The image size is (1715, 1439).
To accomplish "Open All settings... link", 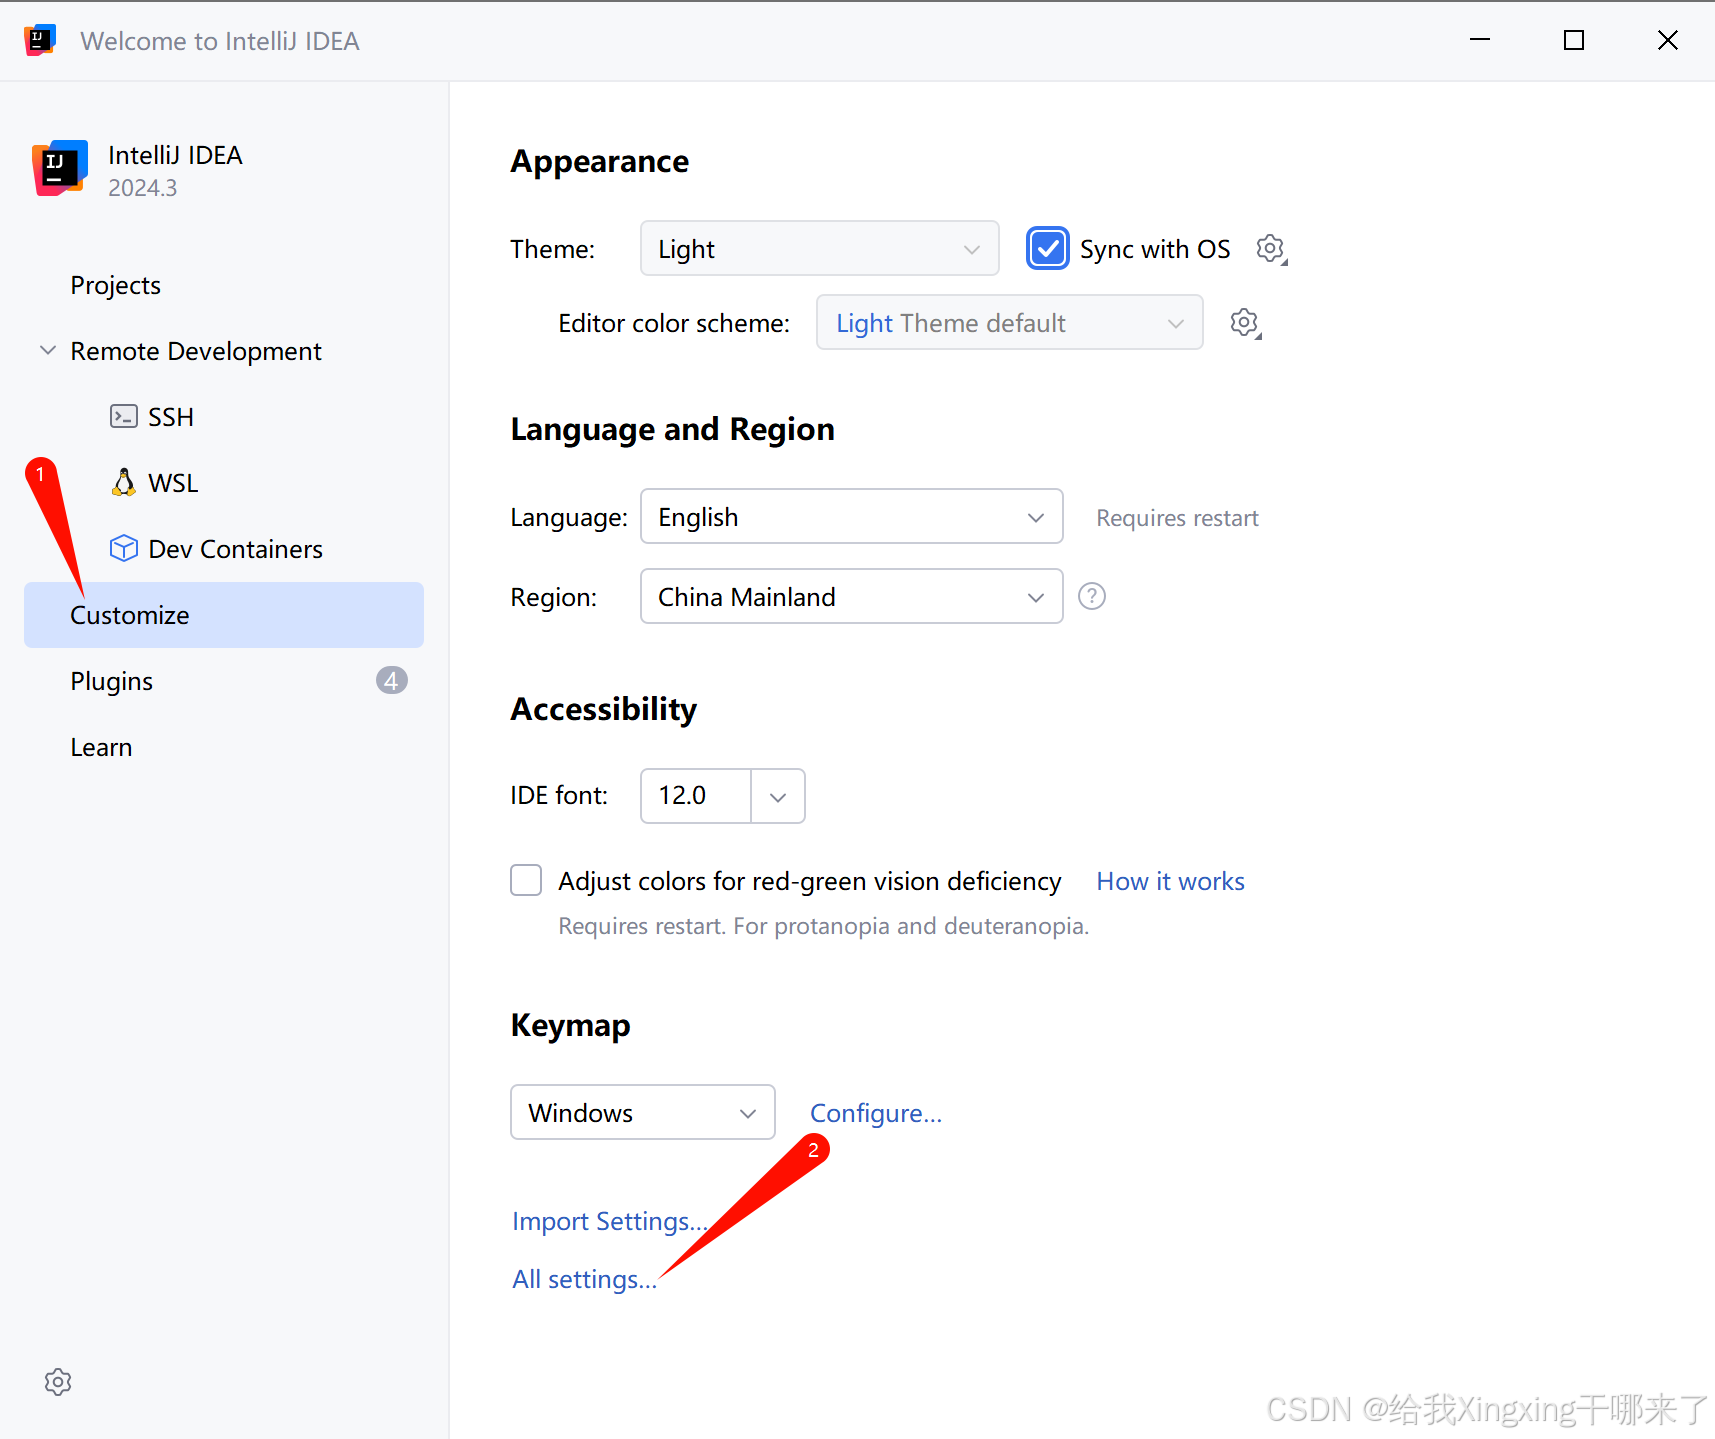I will click(x=584, y=1279).
